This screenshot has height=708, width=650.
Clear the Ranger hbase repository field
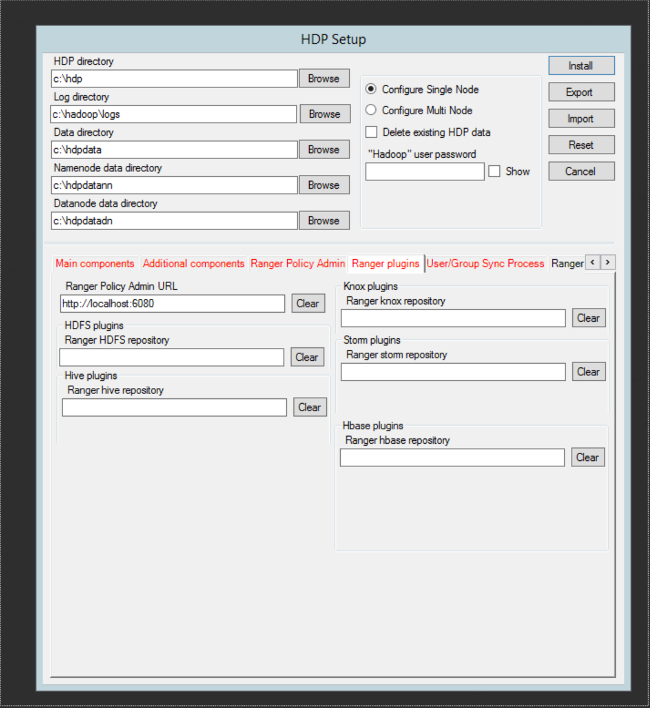(x=587, y=458)
